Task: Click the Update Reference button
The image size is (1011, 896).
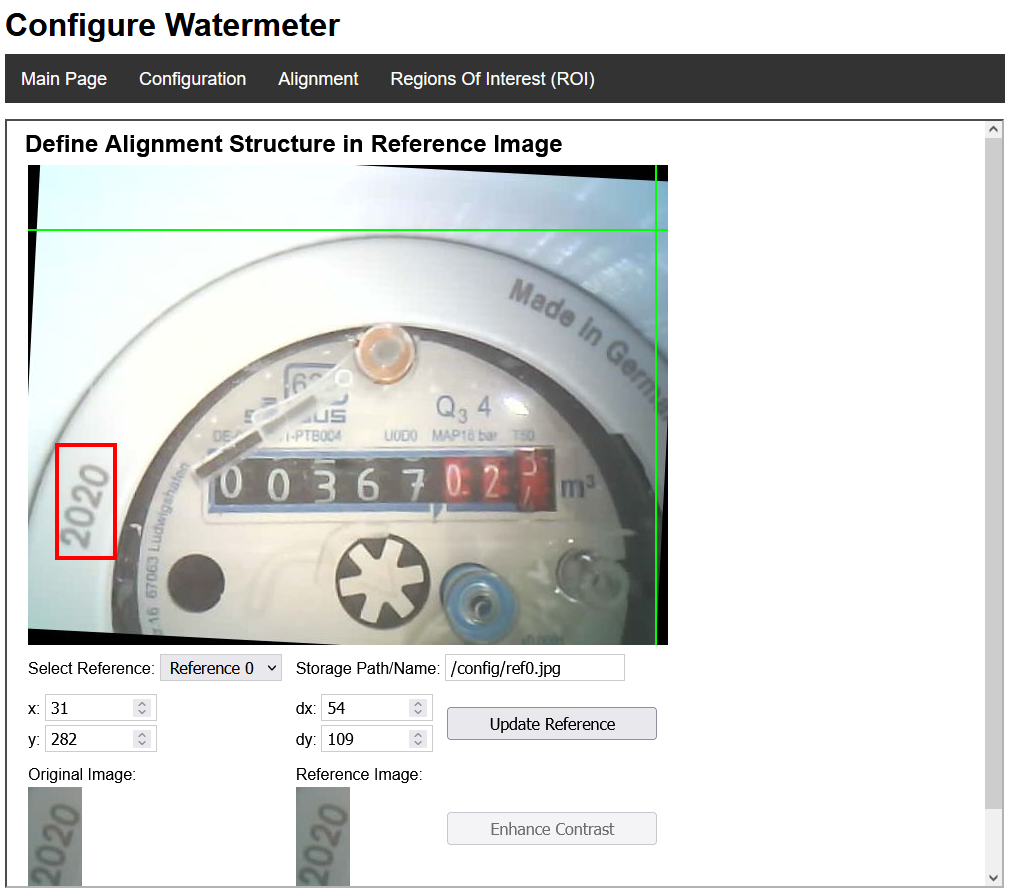Action: [x=552, y=724]
